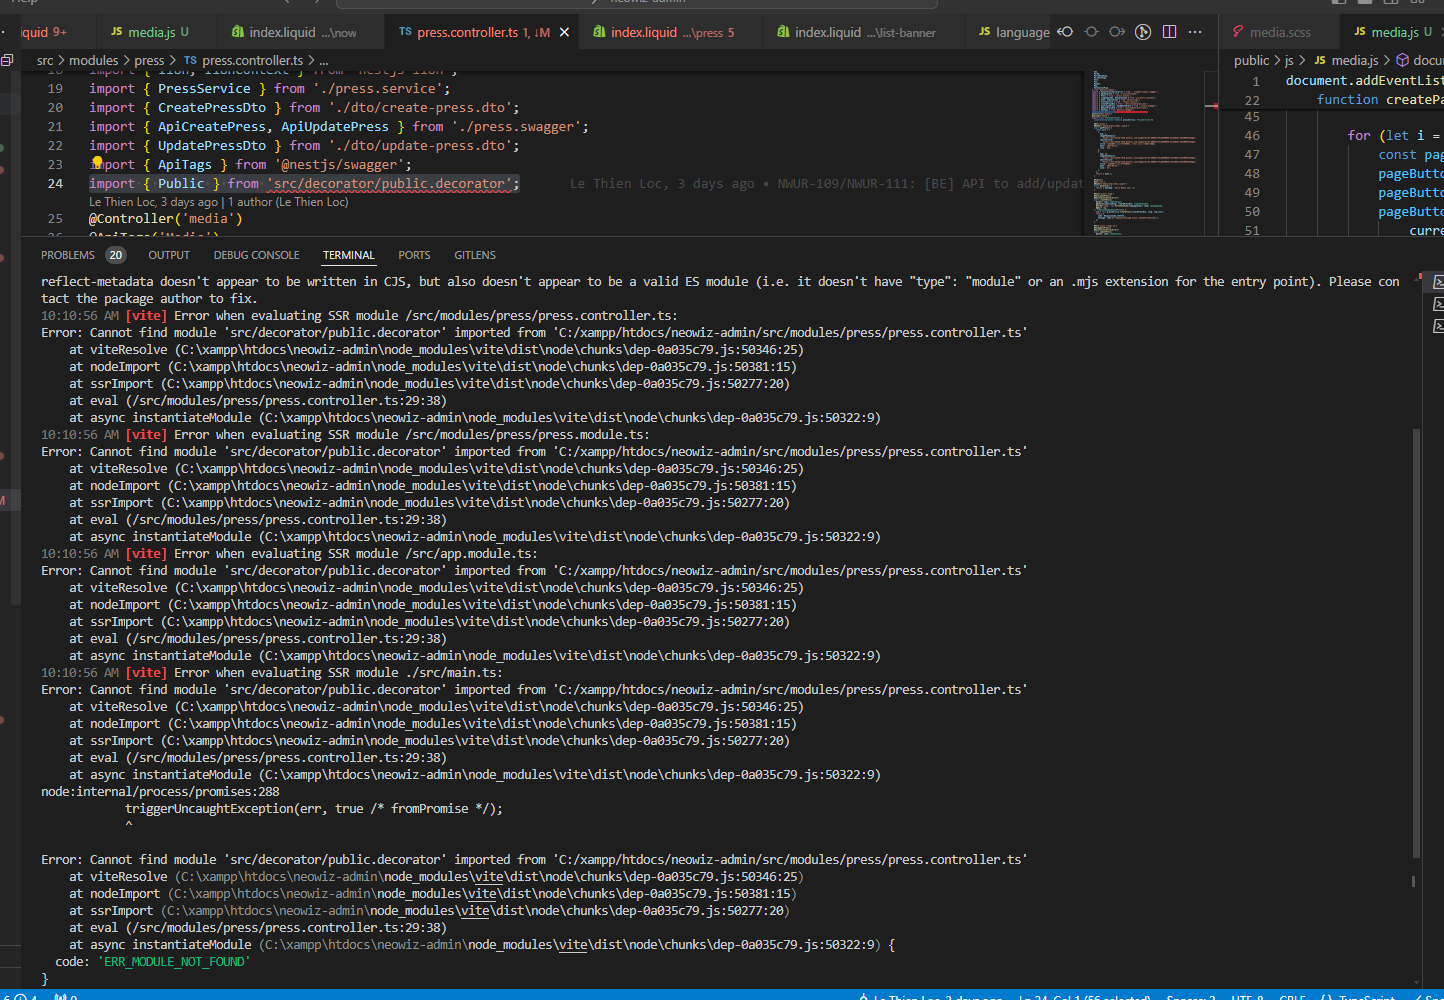Viewport: 1444px width, 1000px height.
Task: Click the minimap of press.controller.ts
Action: point(1145,153)
